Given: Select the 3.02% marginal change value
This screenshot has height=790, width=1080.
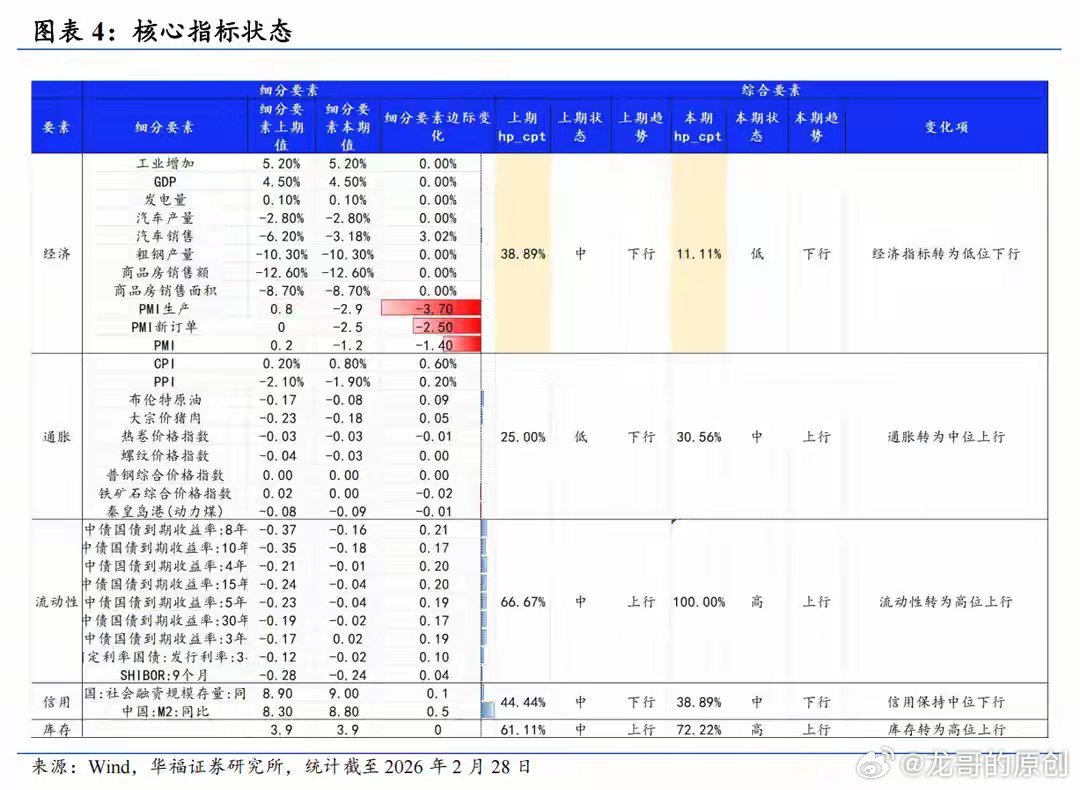Looking at the screenshot, I should 437,236.
